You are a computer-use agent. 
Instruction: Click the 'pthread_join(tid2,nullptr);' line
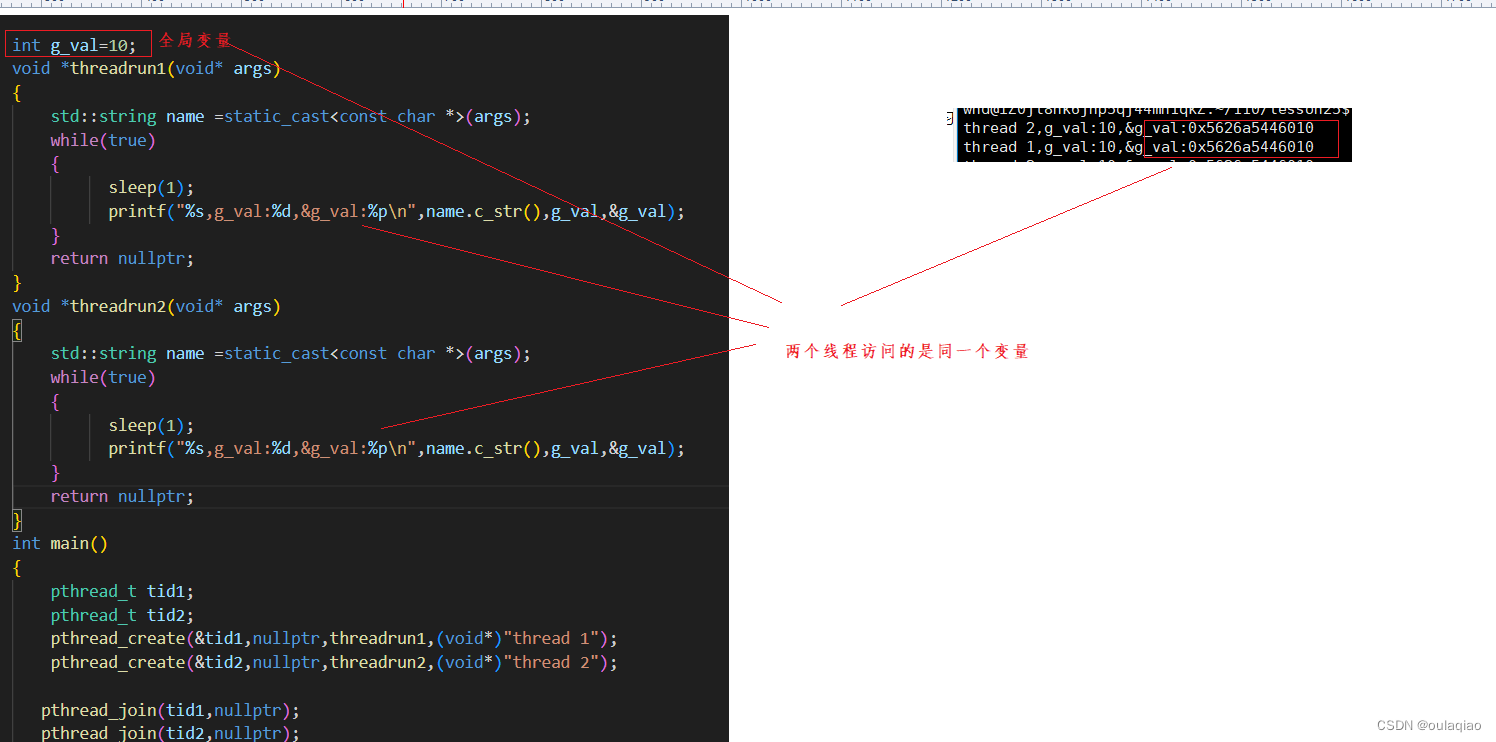pos(170,733)
